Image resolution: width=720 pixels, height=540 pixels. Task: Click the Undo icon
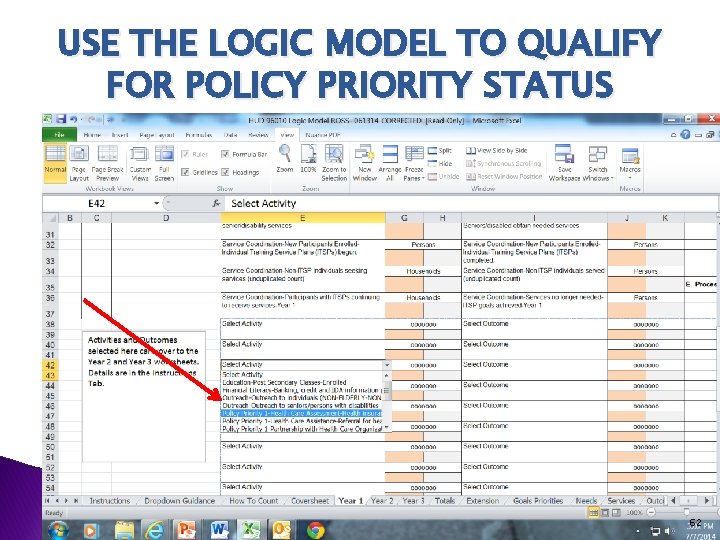(x=73, y=119)
